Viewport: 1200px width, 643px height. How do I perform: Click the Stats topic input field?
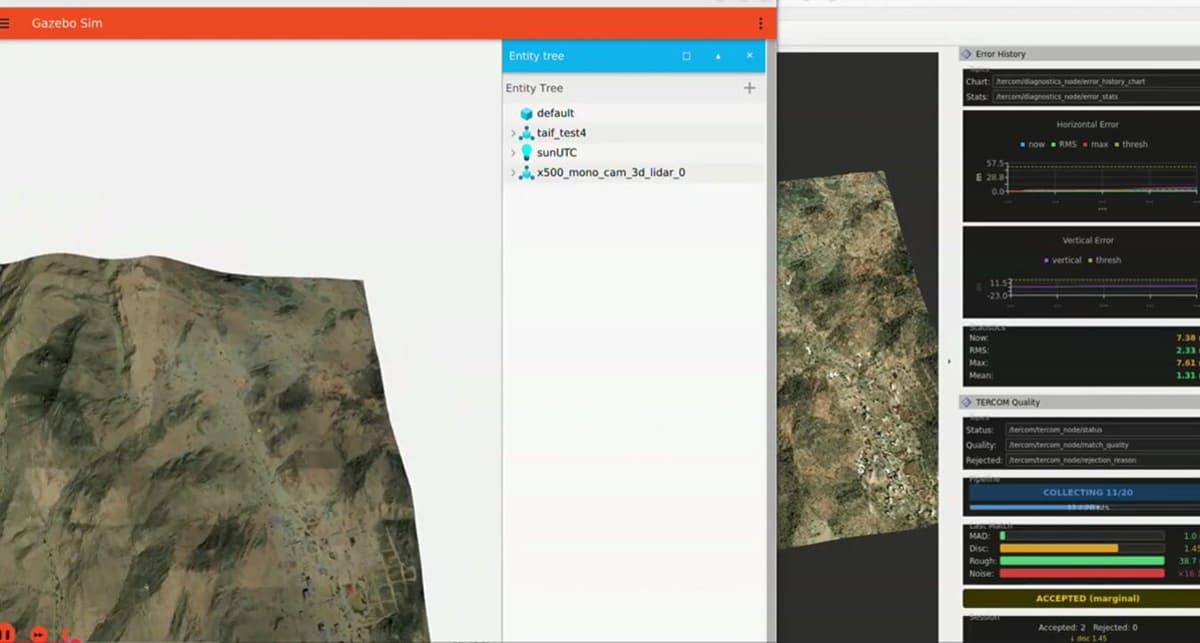tap(1096, 97)
